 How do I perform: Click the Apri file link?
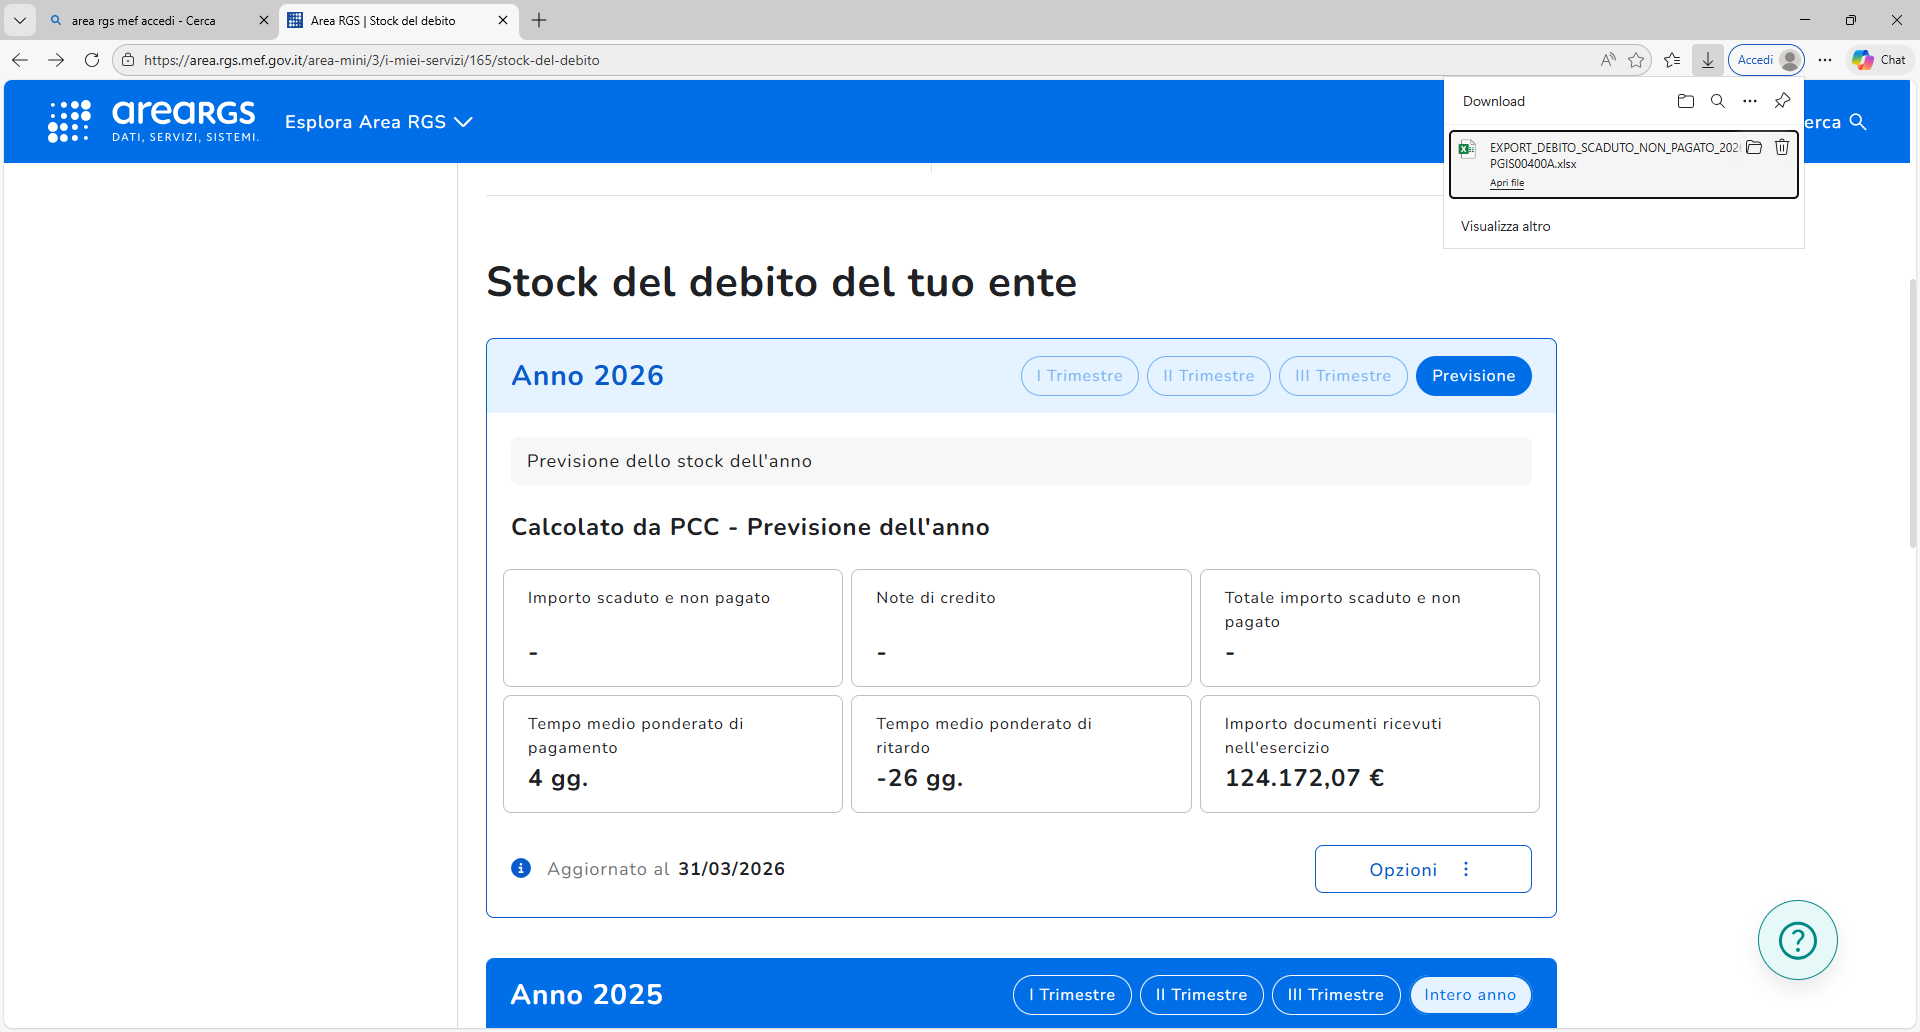point(1506,183)
